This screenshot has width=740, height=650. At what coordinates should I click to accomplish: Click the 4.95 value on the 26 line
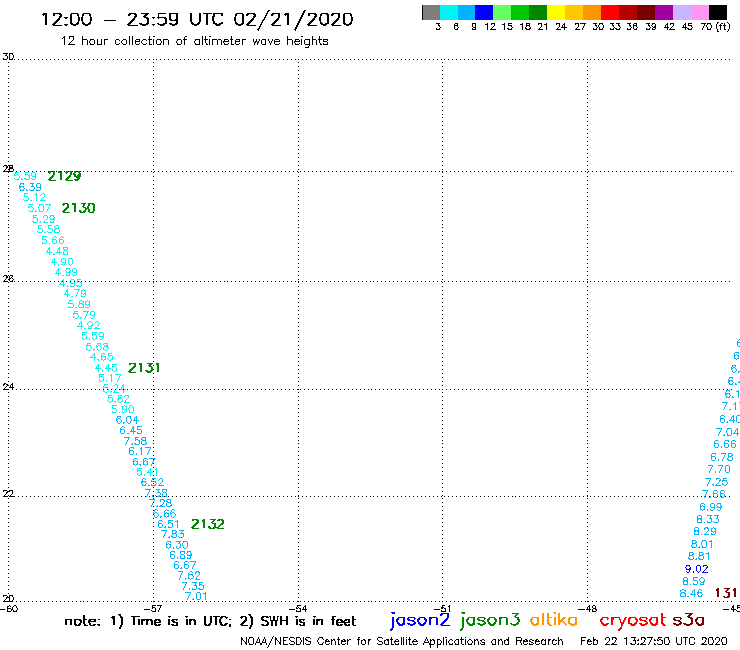point(71,283)
